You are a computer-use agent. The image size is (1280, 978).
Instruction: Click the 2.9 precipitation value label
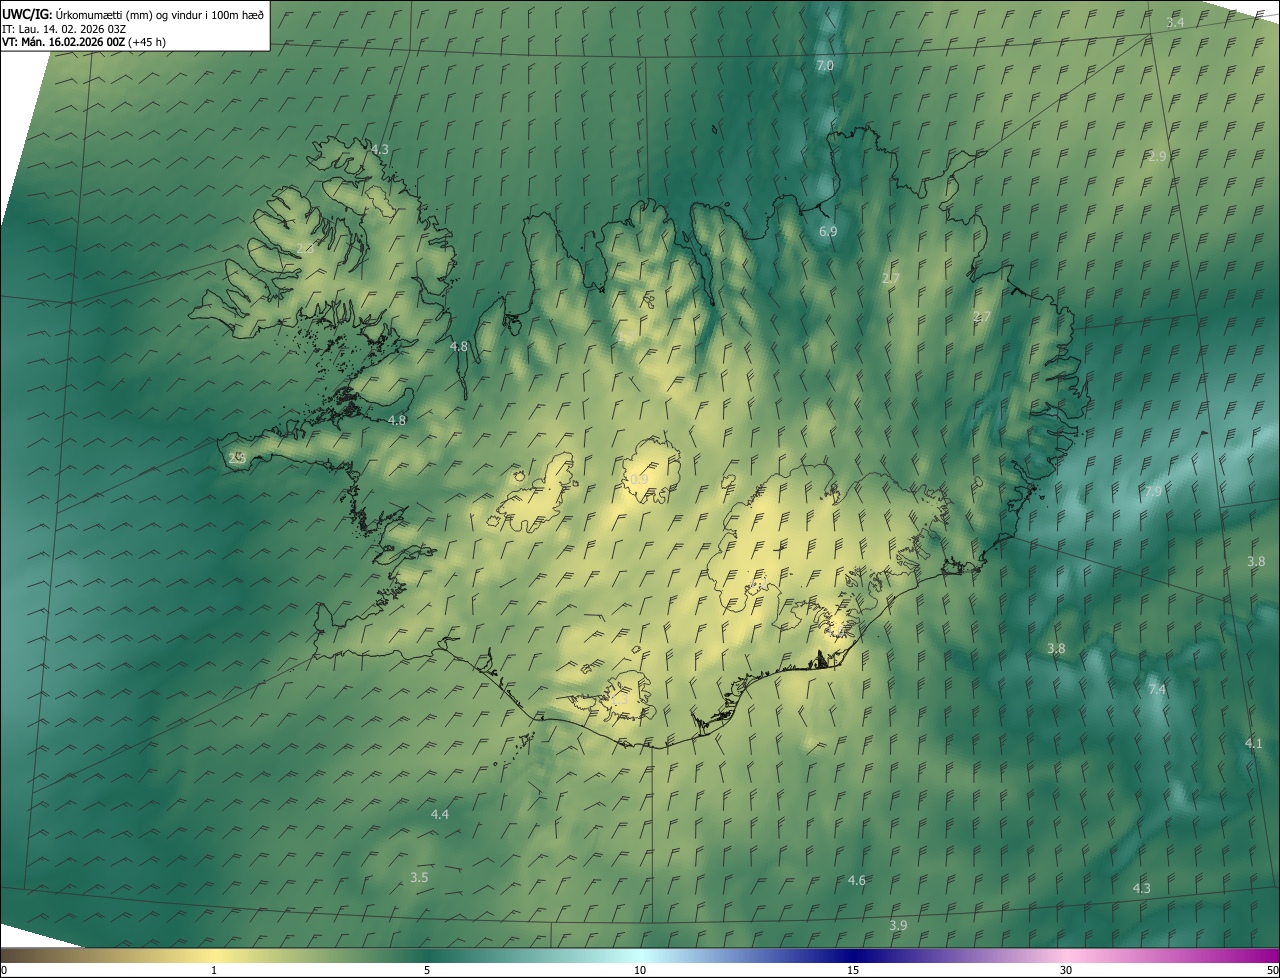(x=1157, y=156)
